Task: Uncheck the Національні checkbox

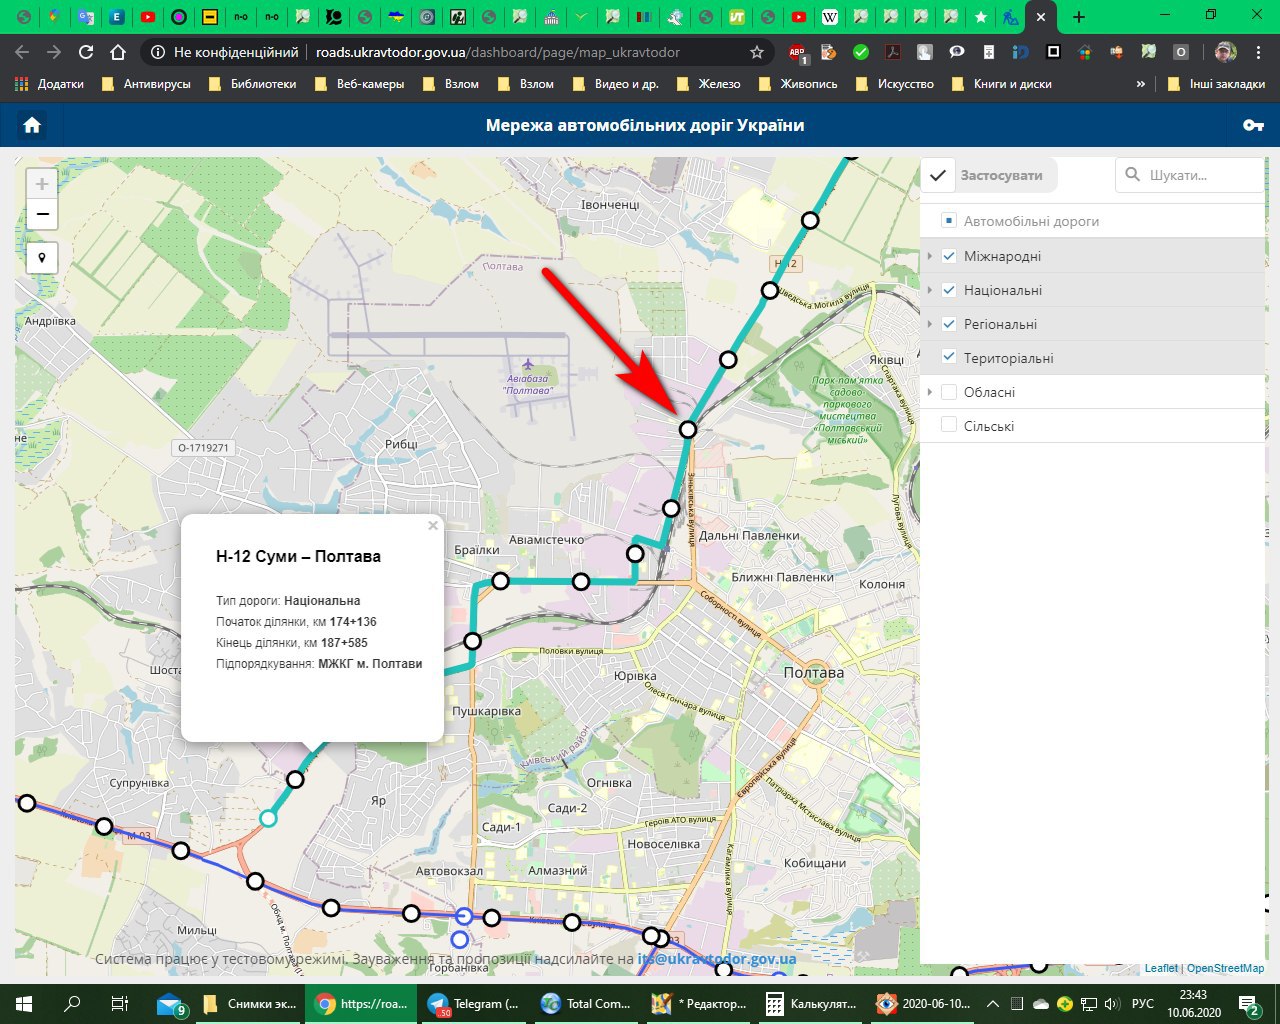Action: [x=949, y=290]
